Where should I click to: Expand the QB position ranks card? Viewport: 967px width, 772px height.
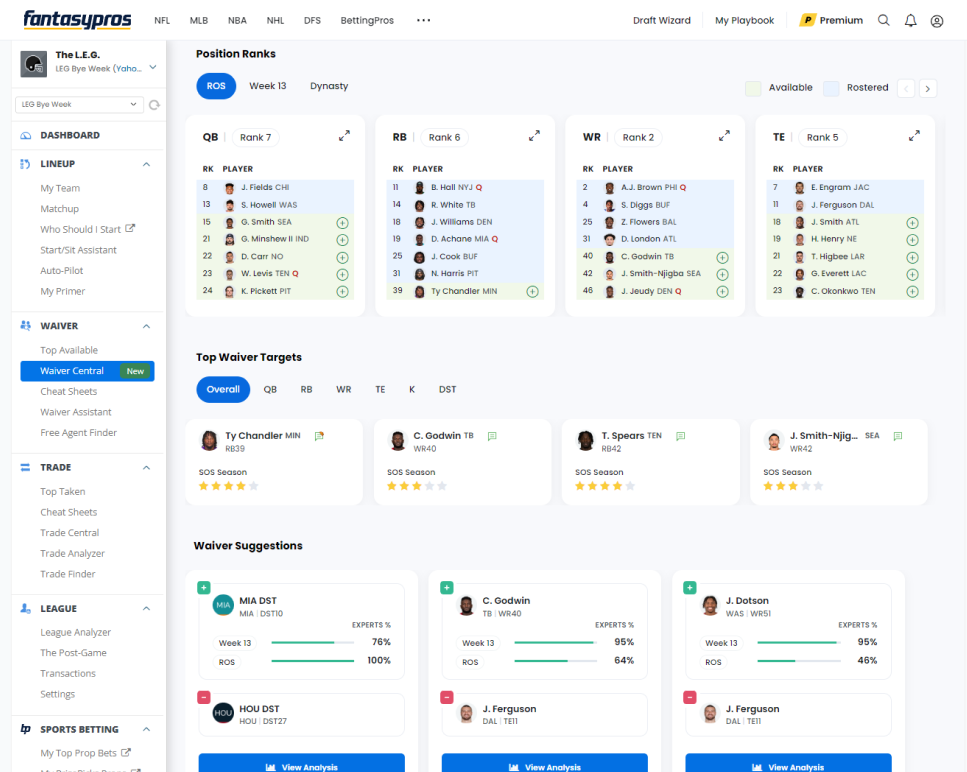(344, 136)
